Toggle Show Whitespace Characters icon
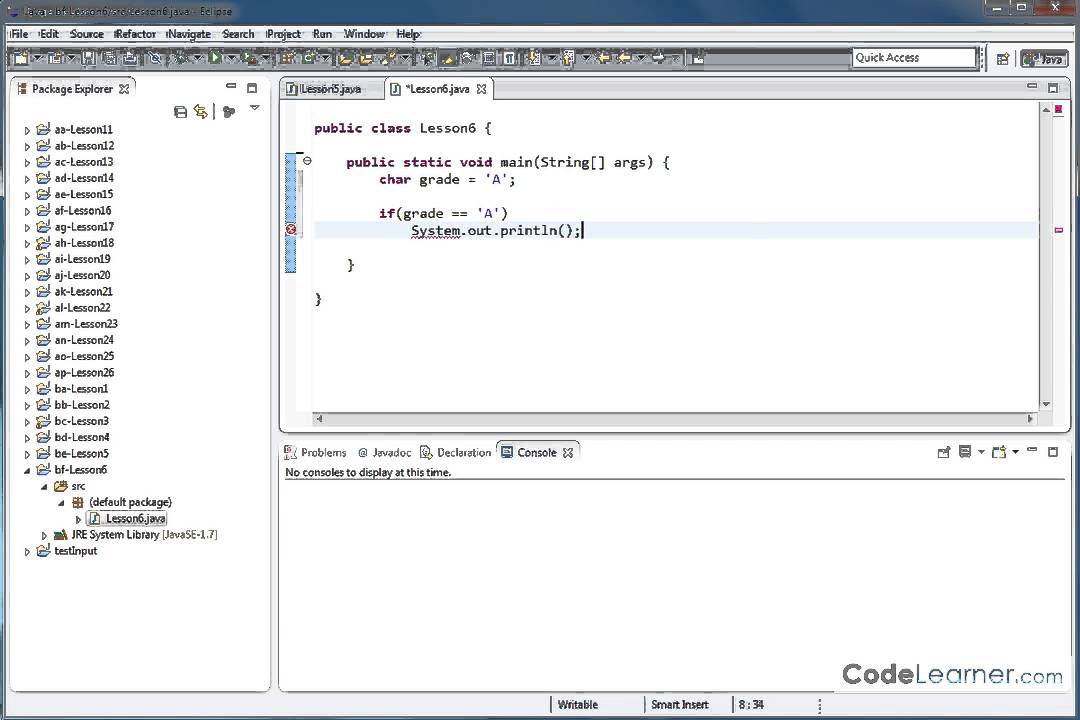The height and width of the screenshot is (720, 1080). [508, 59]
